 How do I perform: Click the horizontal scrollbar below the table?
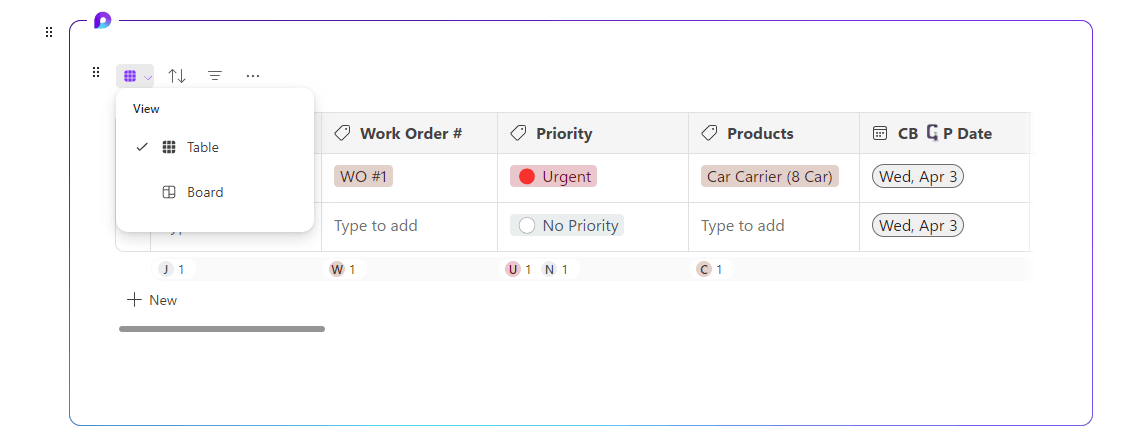tap(221, 328)
